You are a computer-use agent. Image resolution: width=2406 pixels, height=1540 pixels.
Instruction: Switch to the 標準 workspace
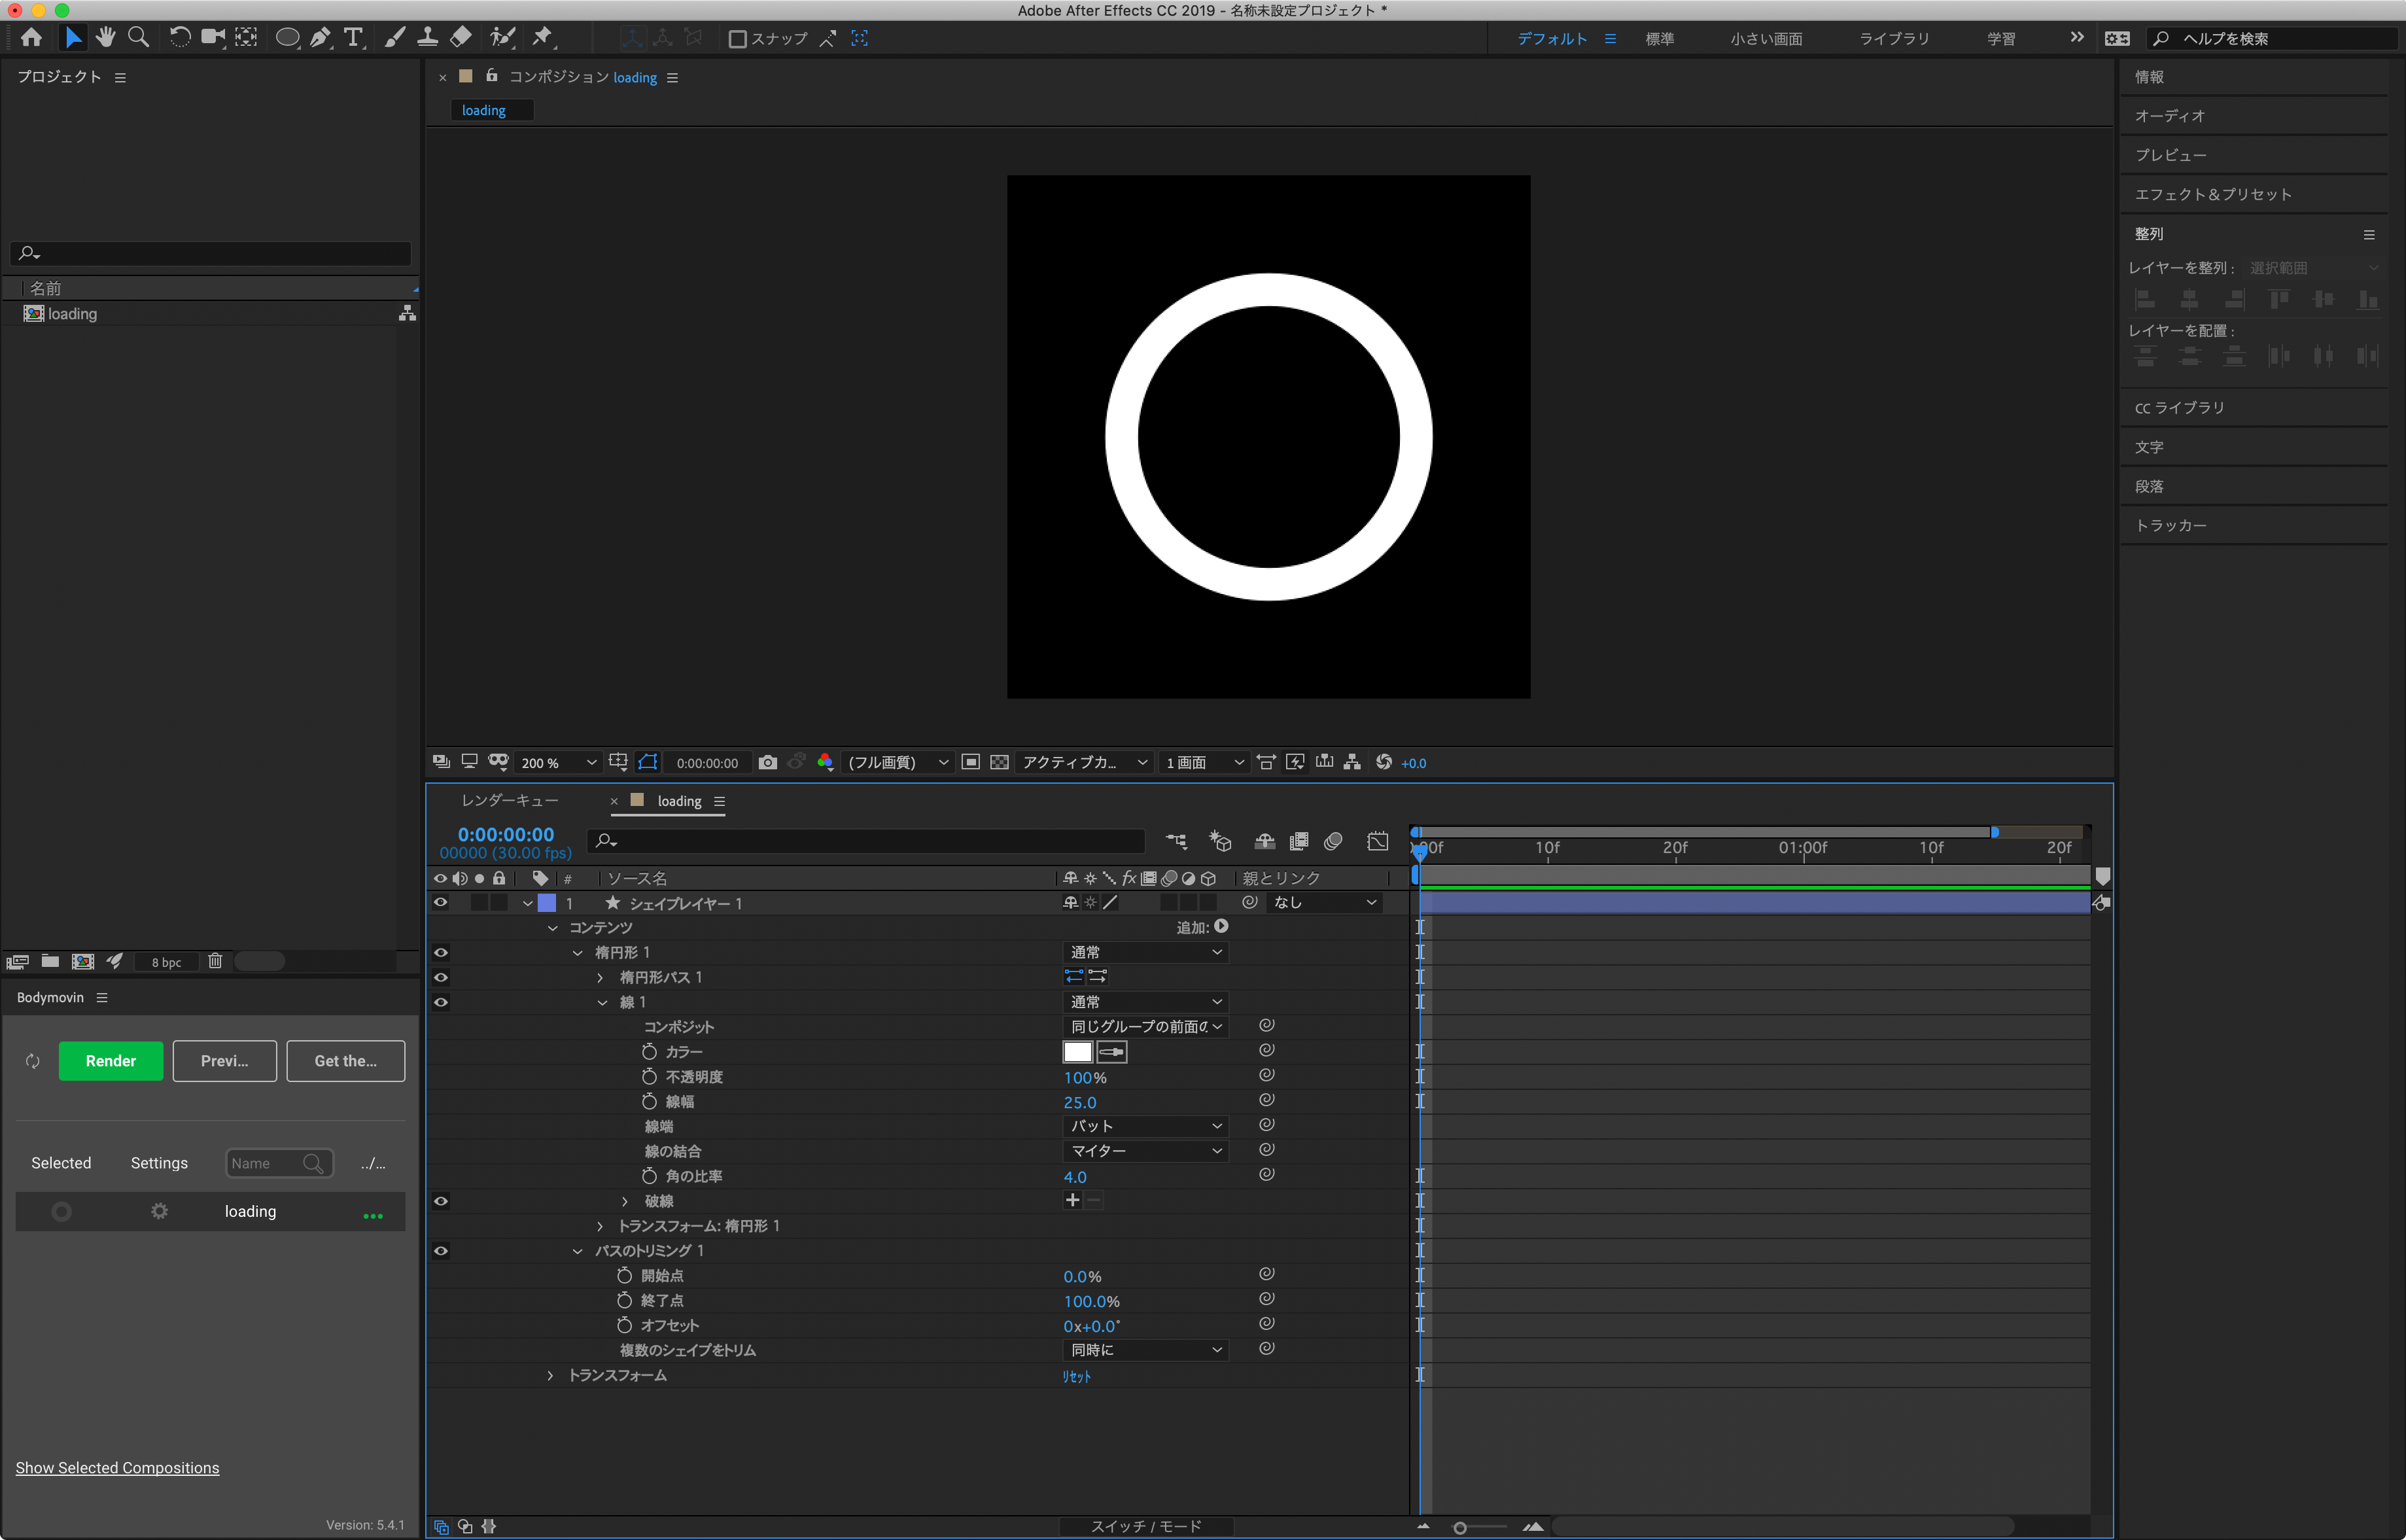coord(1660,39)
